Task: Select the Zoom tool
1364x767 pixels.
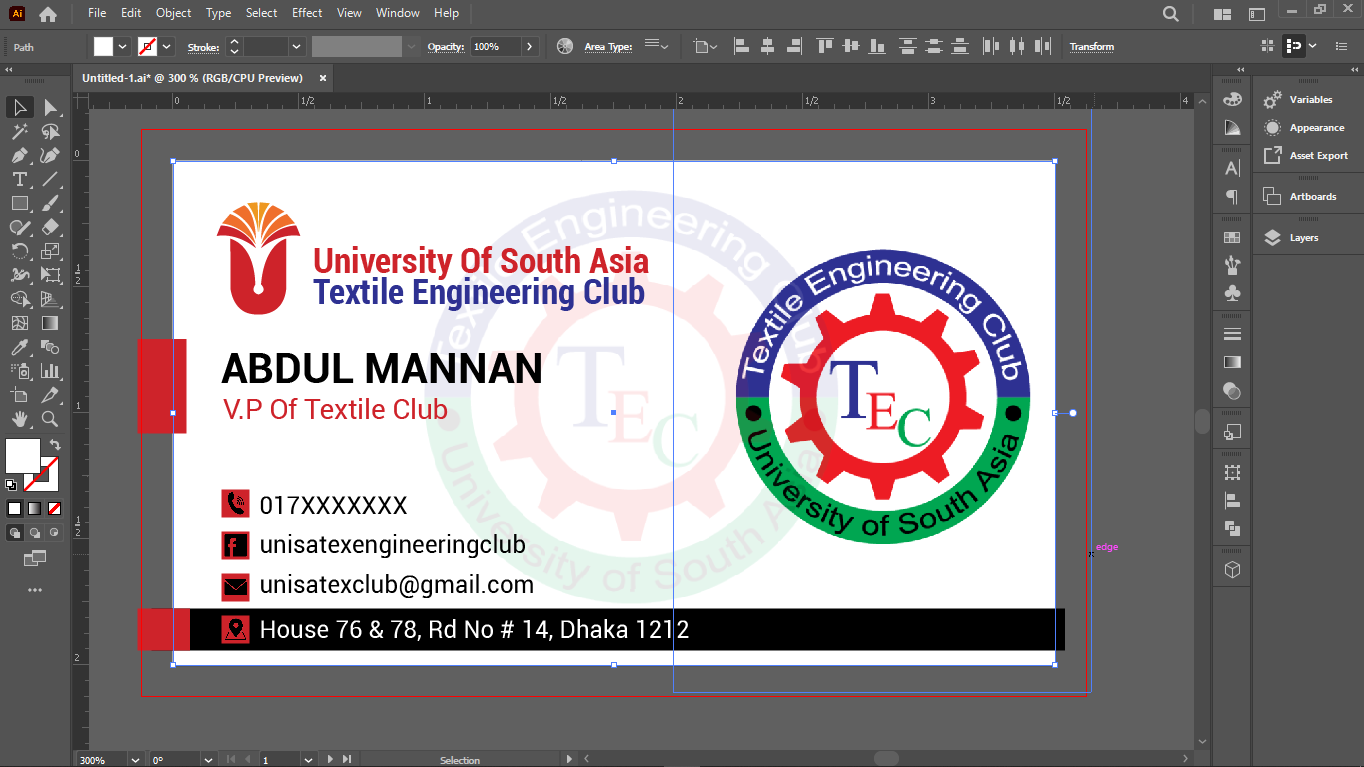Action: pos(50,419)
